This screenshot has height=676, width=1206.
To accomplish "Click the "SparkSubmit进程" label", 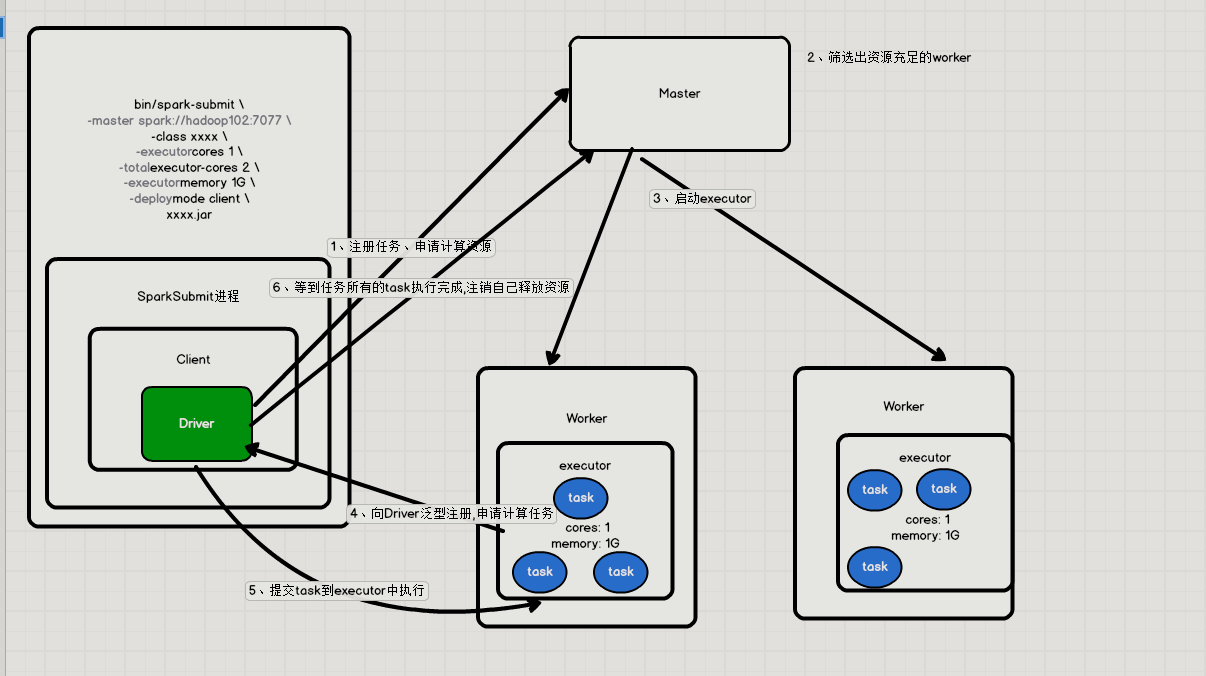I will tap(188, 296).
